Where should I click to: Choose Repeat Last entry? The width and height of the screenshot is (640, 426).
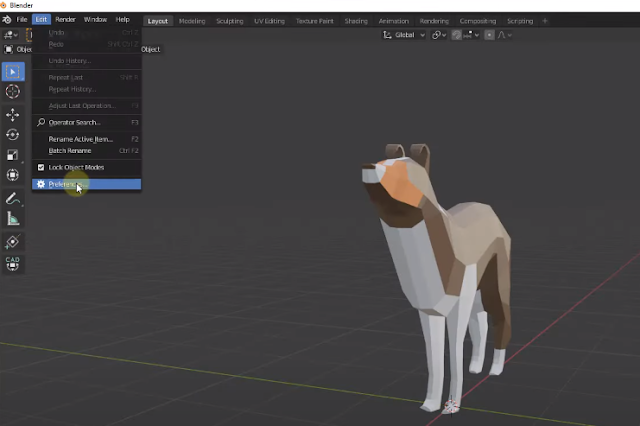[87, 78]
